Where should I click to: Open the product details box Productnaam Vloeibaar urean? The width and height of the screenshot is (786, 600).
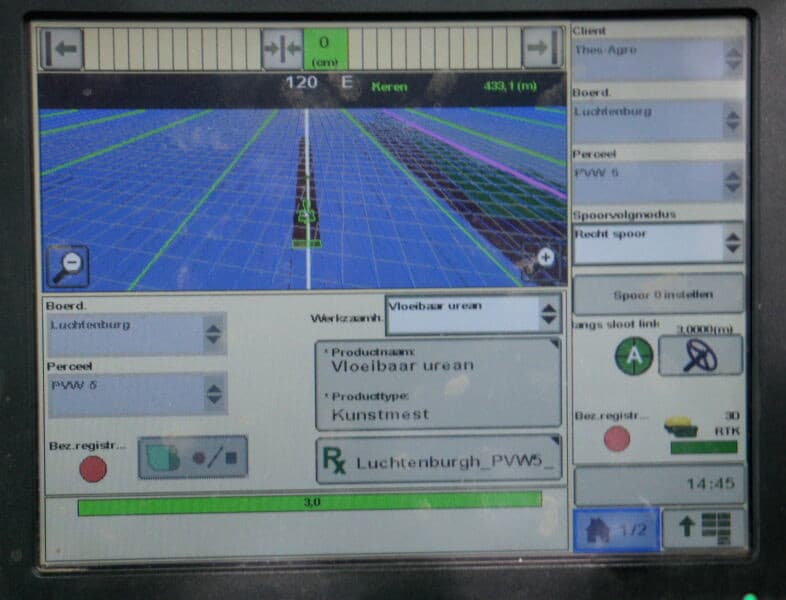pyautogui.click(x=439, y=385)
